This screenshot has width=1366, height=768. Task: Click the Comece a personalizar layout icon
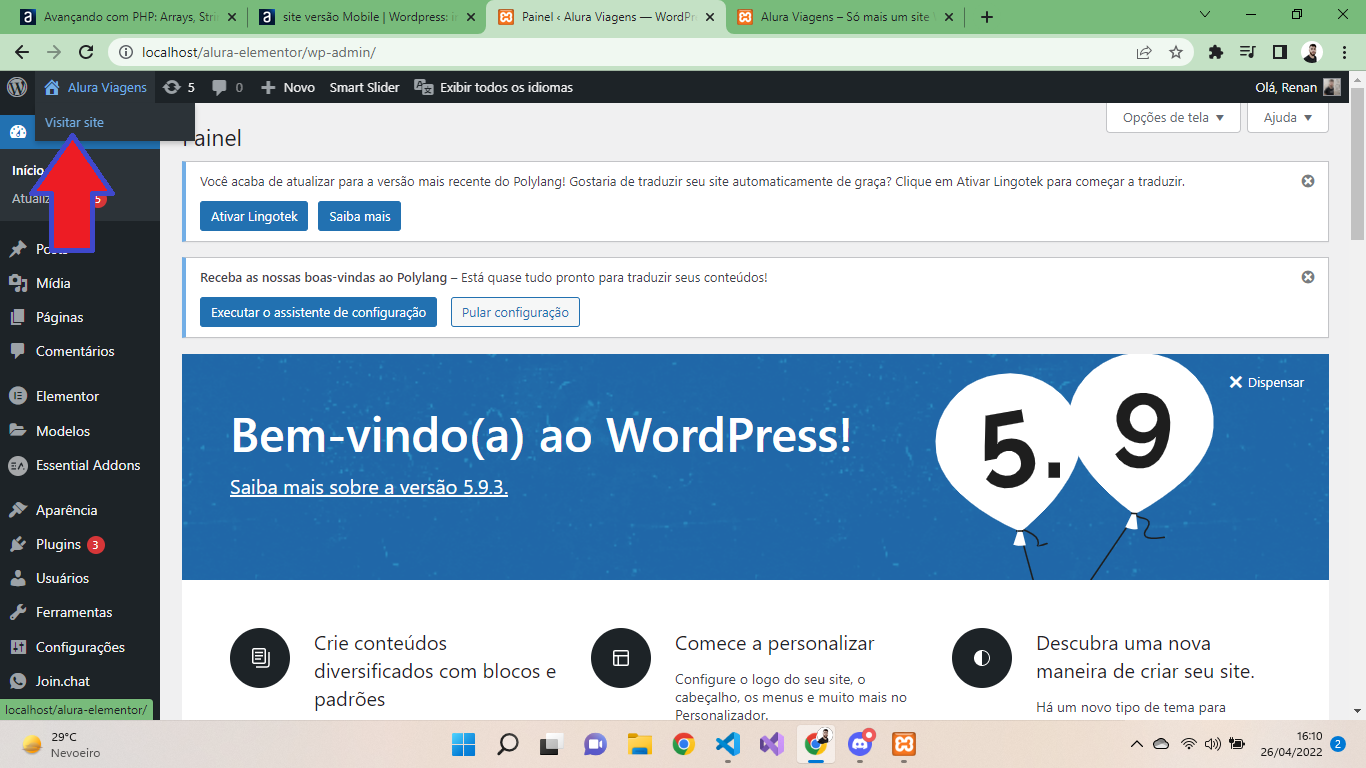click(621, 658)
